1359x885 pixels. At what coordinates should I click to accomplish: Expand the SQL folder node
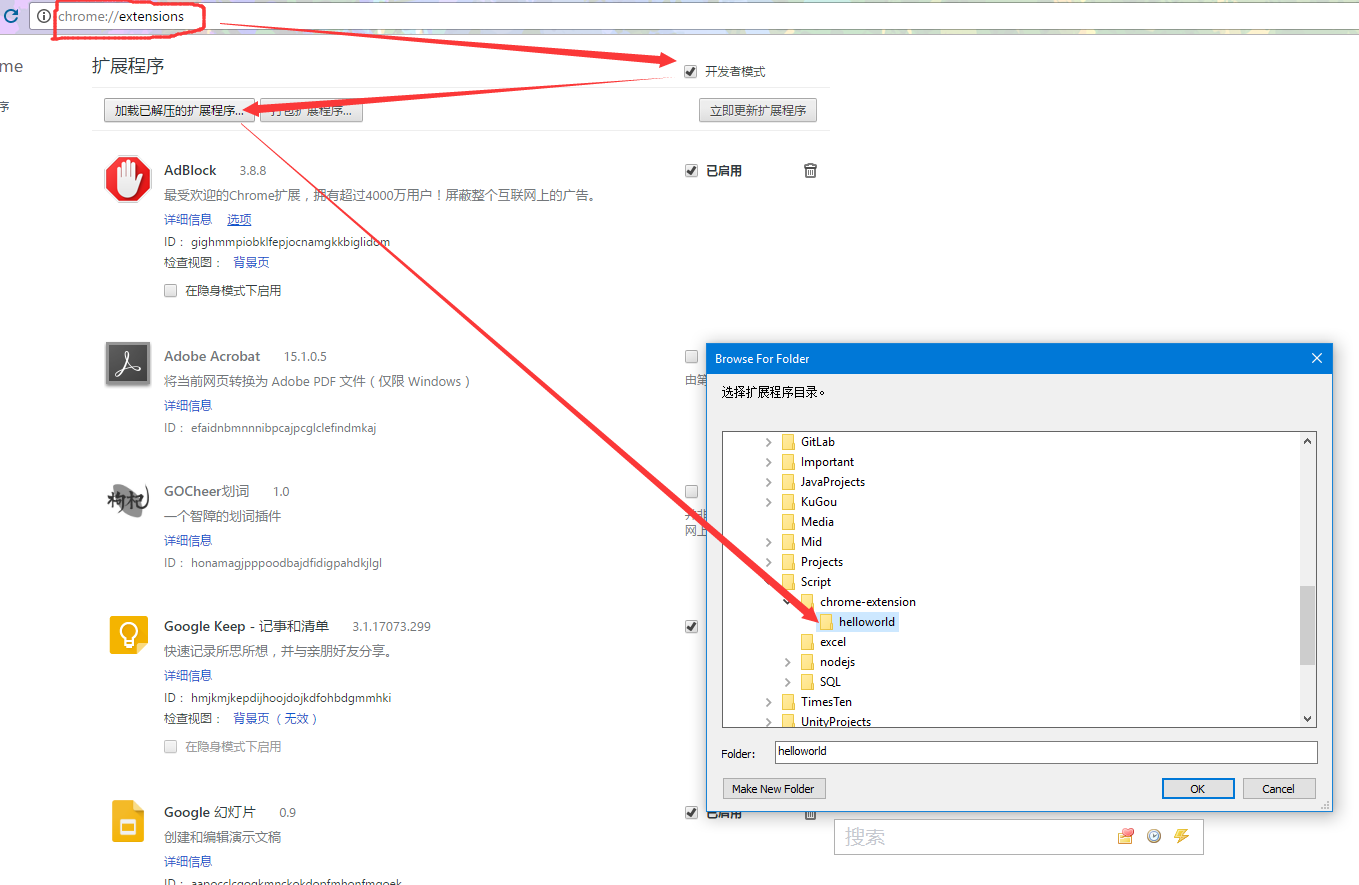click(788, 682)
